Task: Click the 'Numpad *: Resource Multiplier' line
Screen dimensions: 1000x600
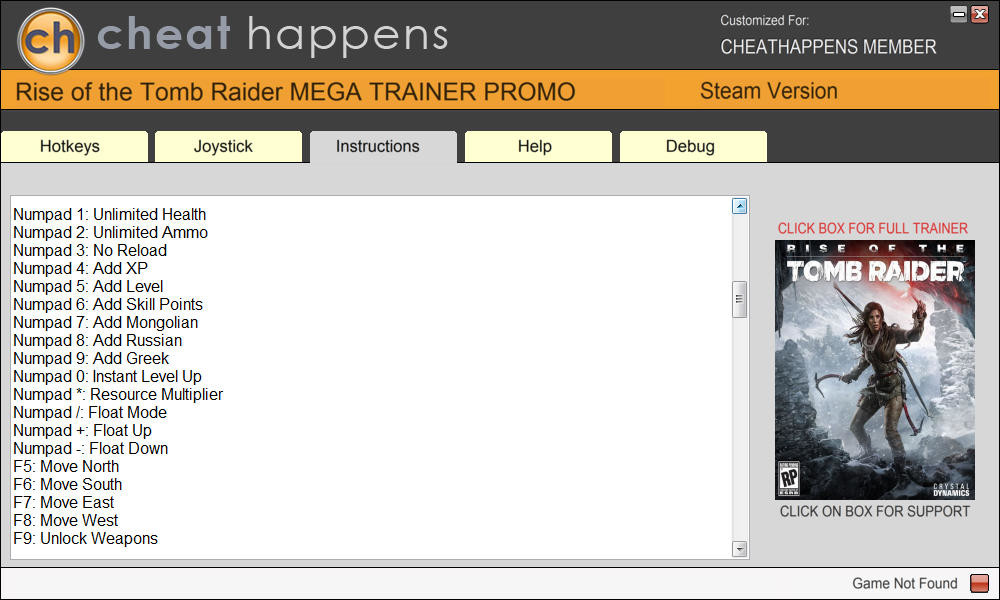Action: coord(118,394)
